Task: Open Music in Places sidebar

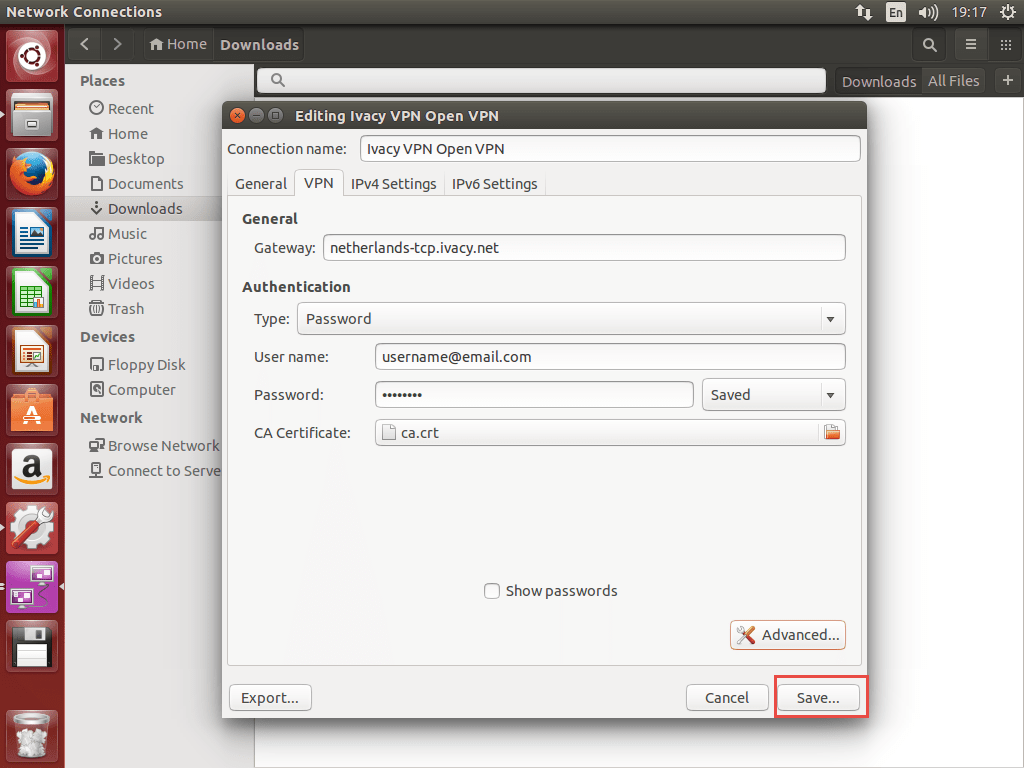Action: (x=118, y=234)
